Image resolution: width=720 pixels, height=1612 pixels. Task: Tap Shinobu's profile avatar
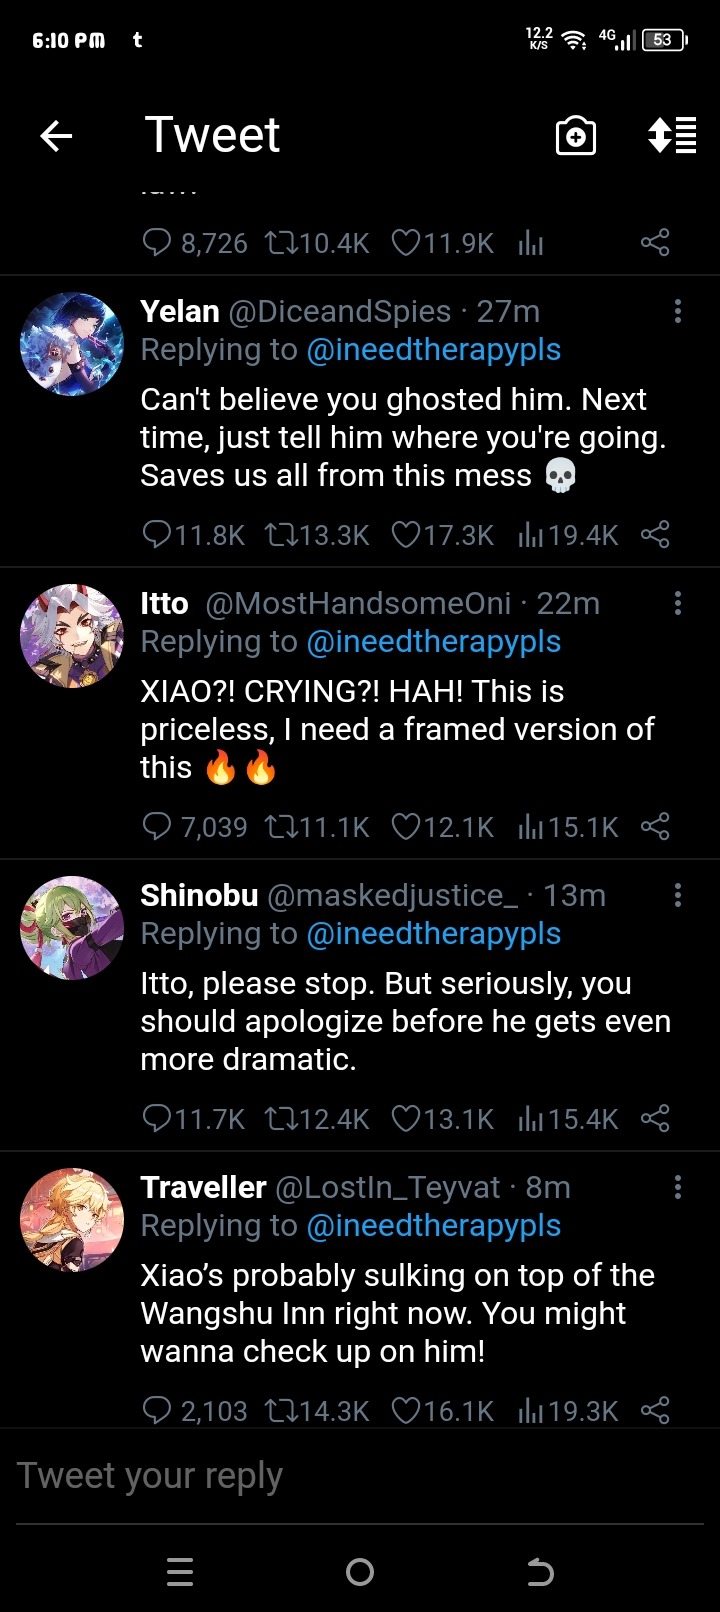72,928
